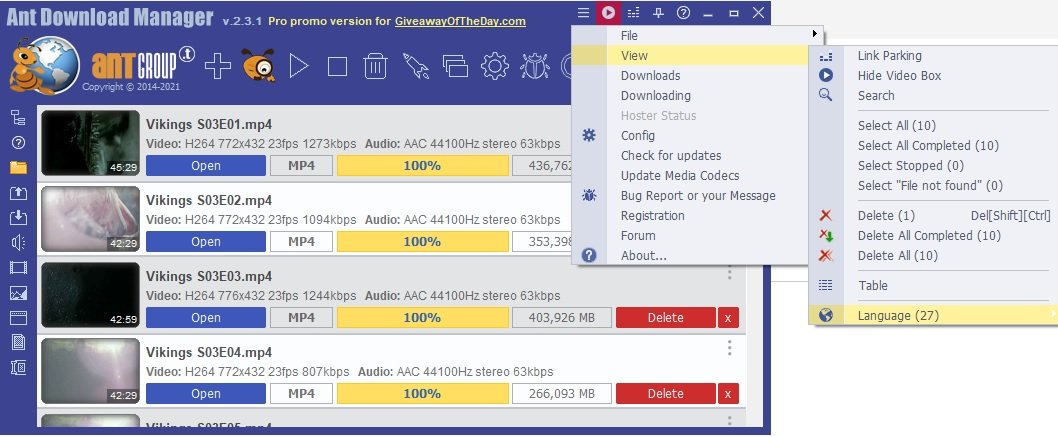Start downloads with the play triangle icon

[x=298, y=66]
